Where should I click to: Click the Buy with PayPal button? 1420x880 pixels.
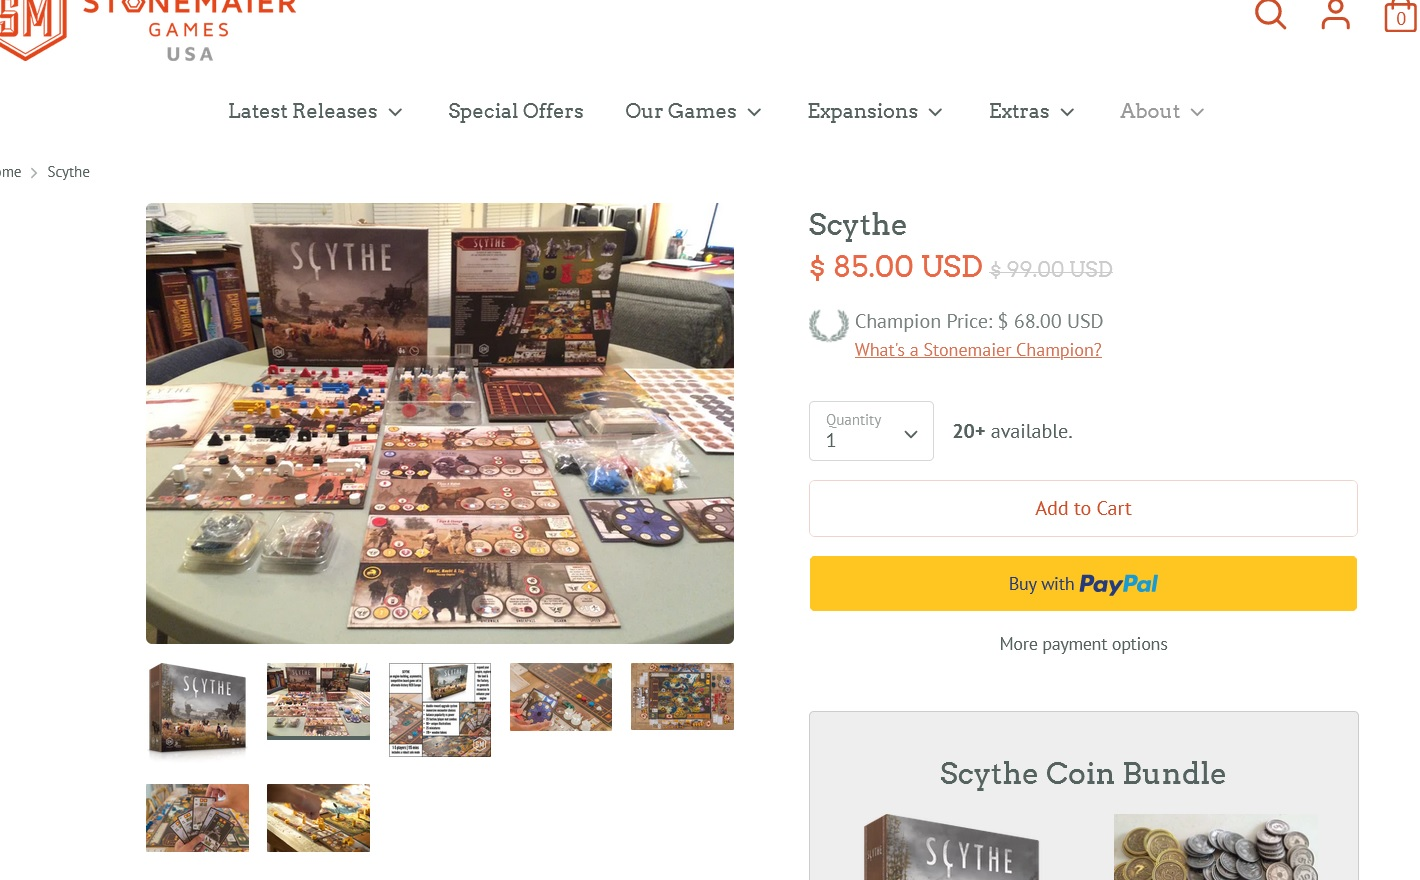pos(1083,584)
